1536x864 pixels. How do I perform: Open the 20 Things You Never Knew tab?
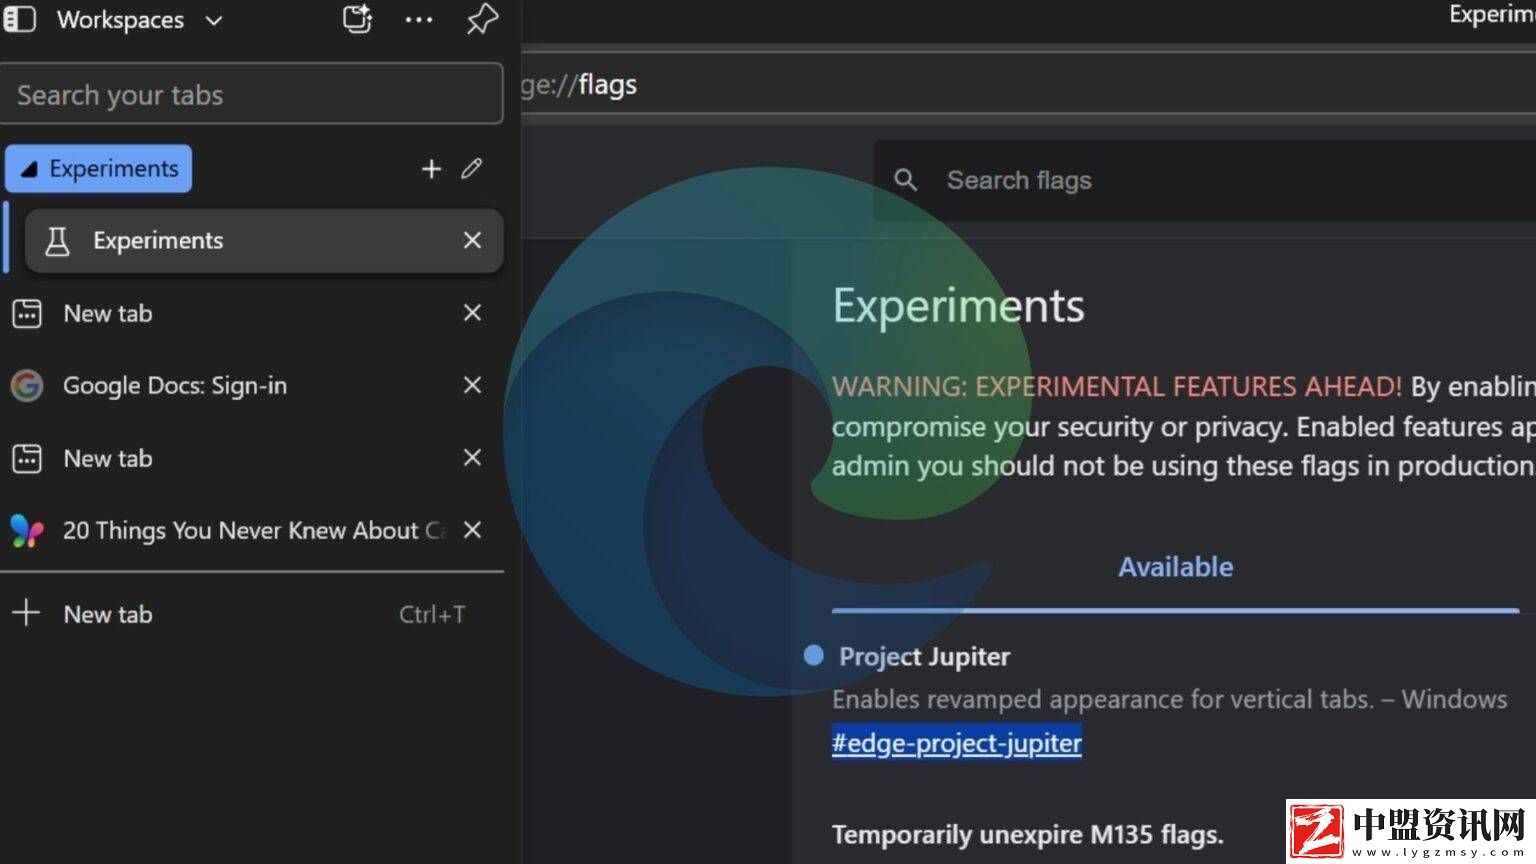[251, 530]
